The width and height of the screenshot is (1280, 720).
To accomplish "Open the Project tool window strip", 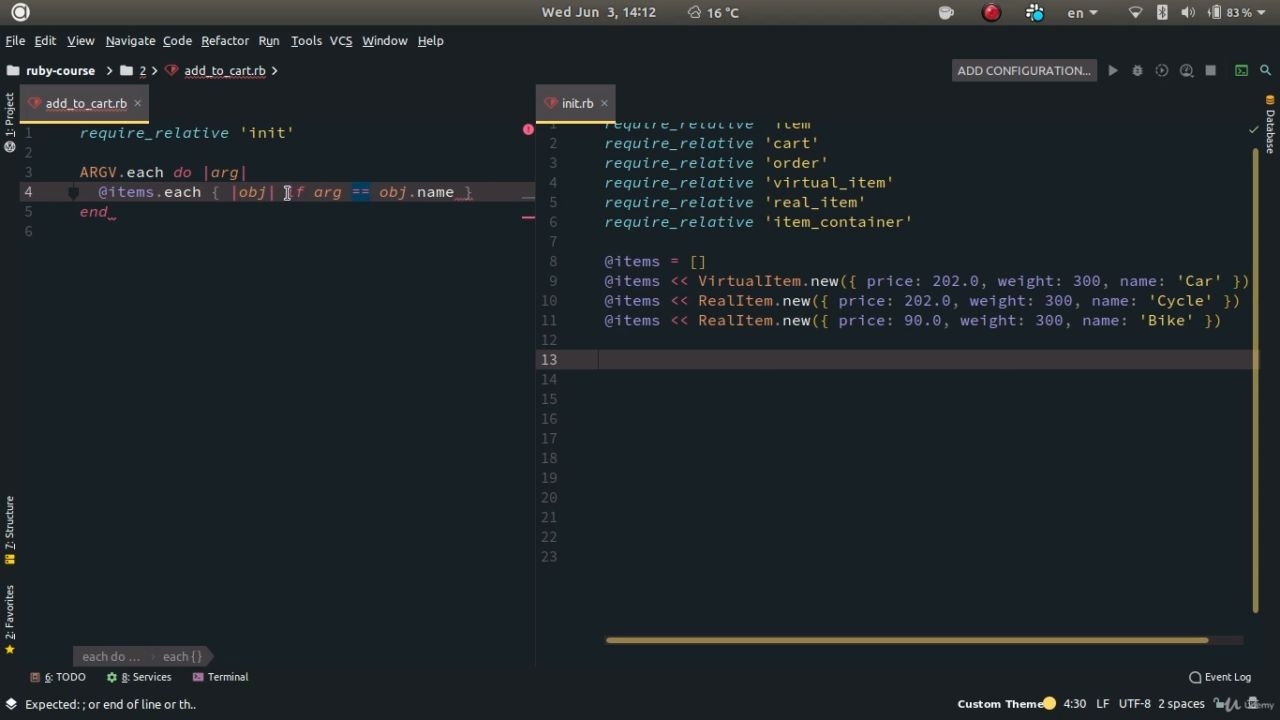I will pos(9,122).
